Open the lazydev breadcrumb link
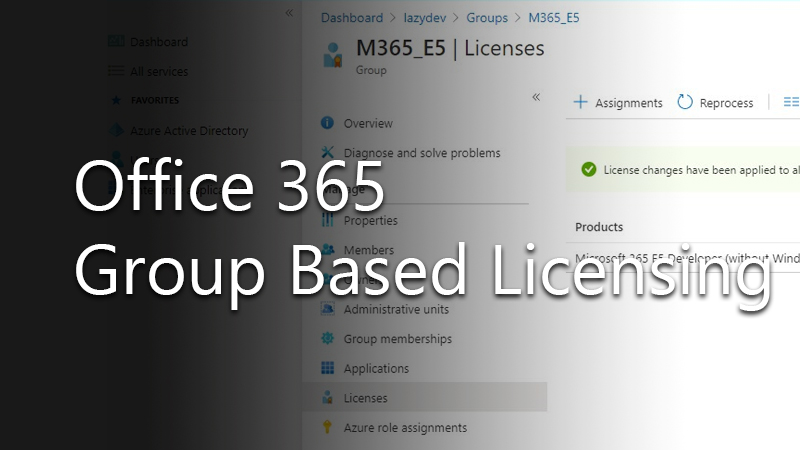 tap(424, 18)
